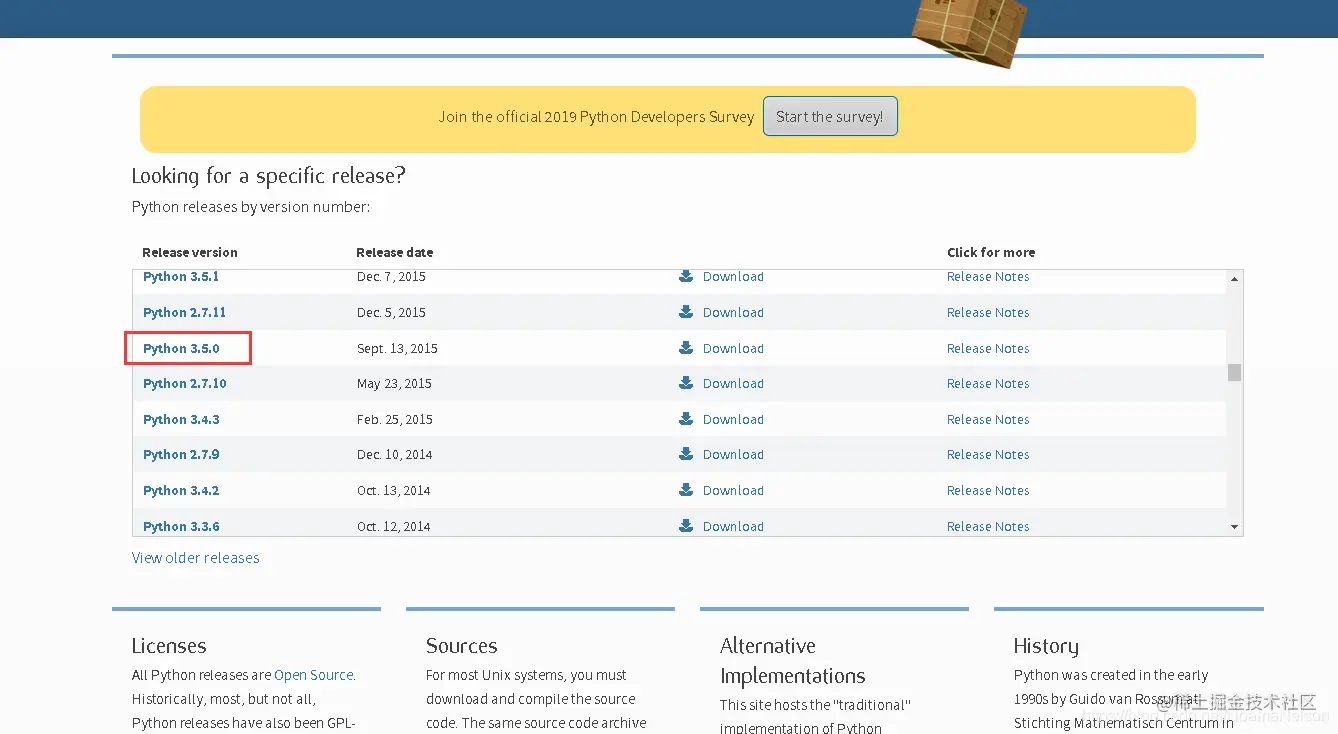
Task: Click the Feb. 25, 2015 release date
Action: pyautogui.click(x=395, y=419)
